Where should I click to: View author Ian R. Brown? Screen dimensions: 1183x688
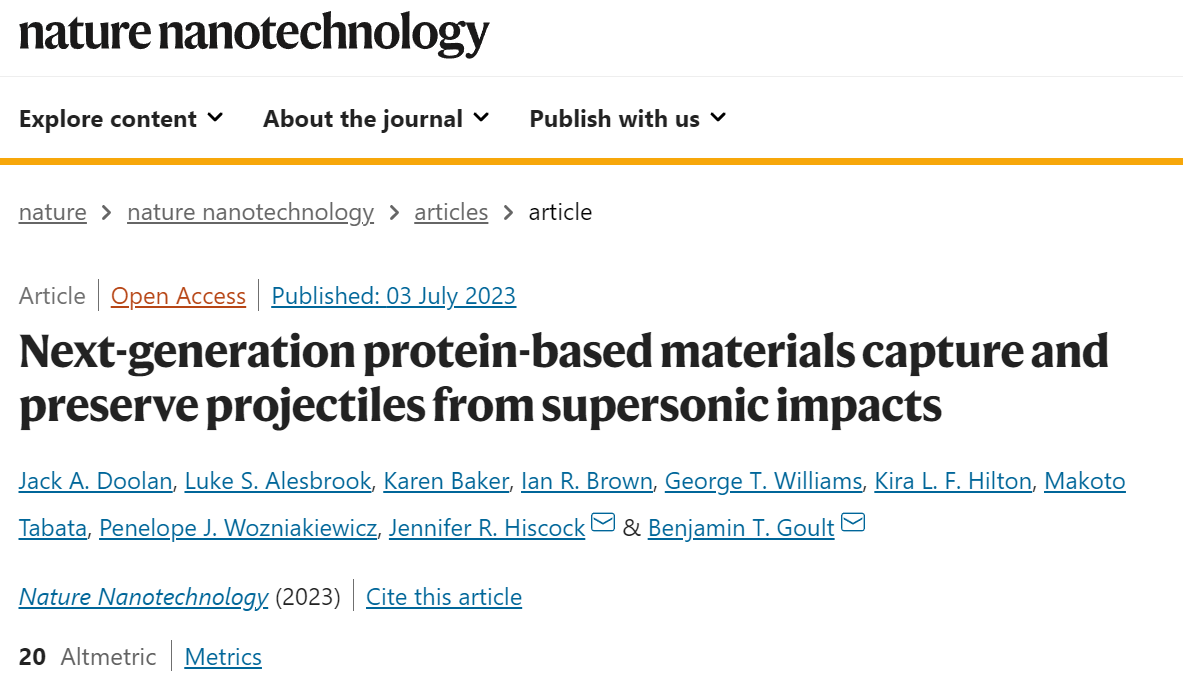point(587,481)
